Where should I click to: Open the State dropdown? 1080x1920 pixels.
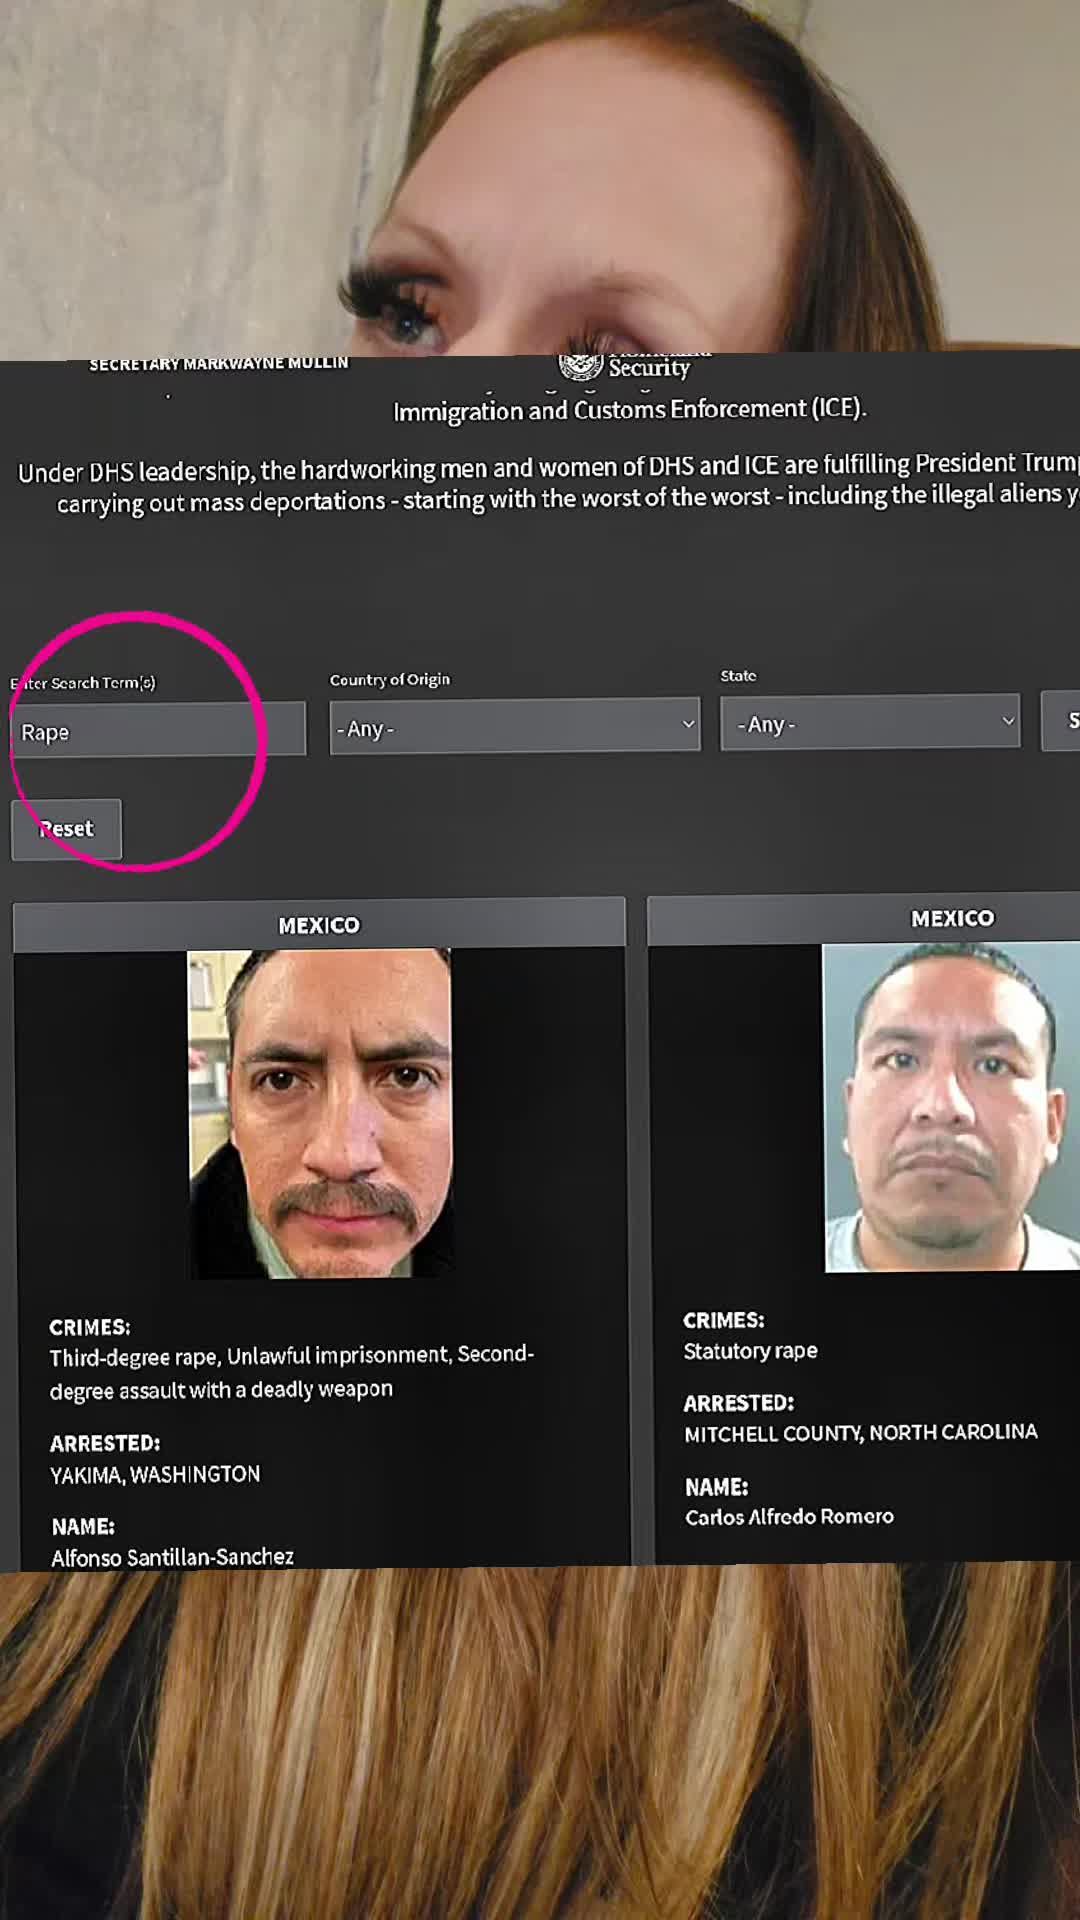(x=870, y=721)
